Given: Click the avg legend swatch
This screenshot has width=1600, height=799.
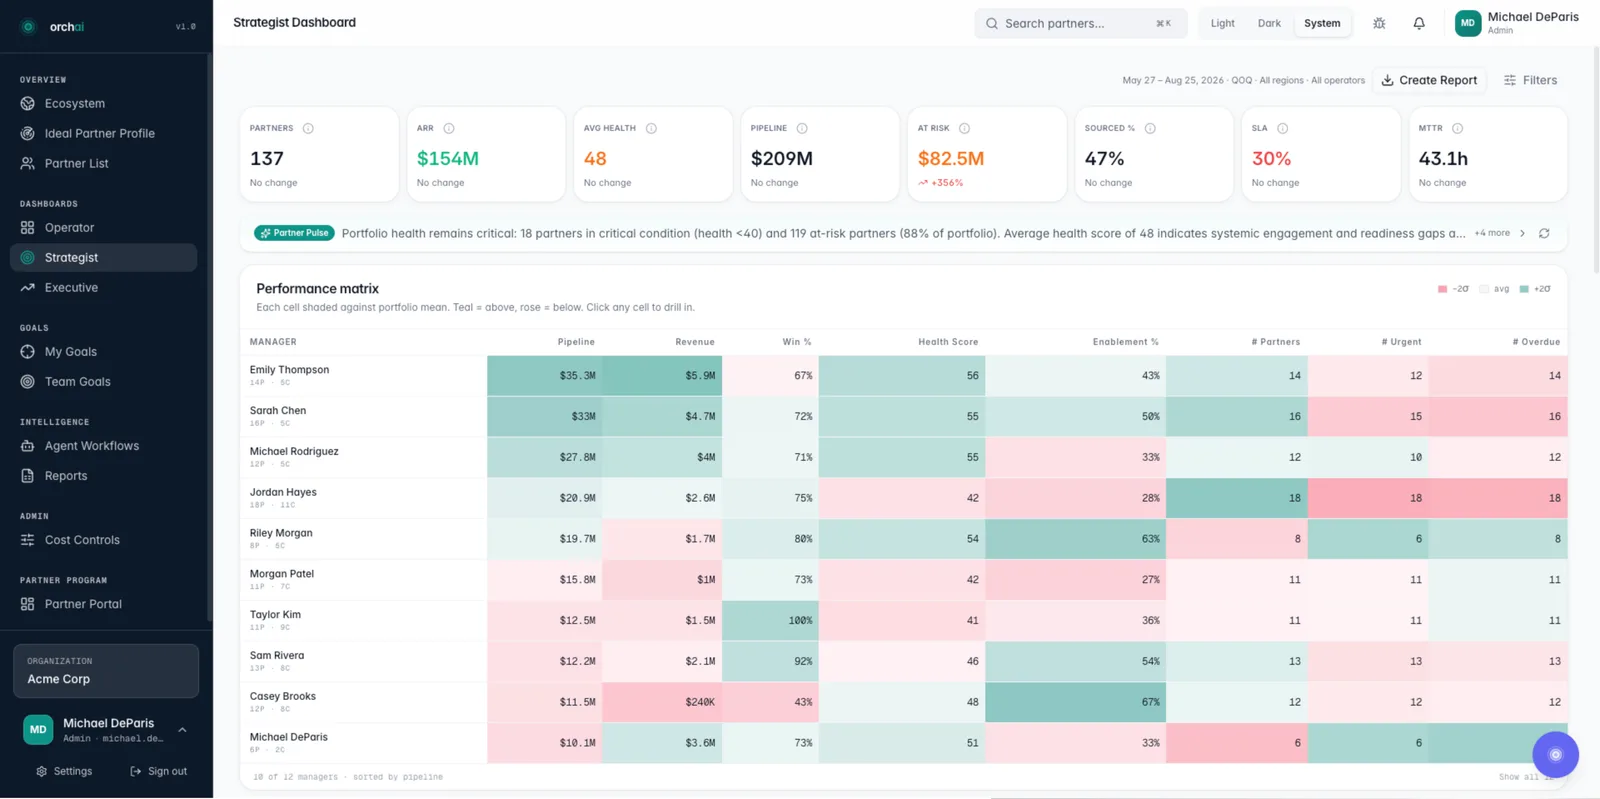Looking at the screenshot, I should click(1484, 289).
